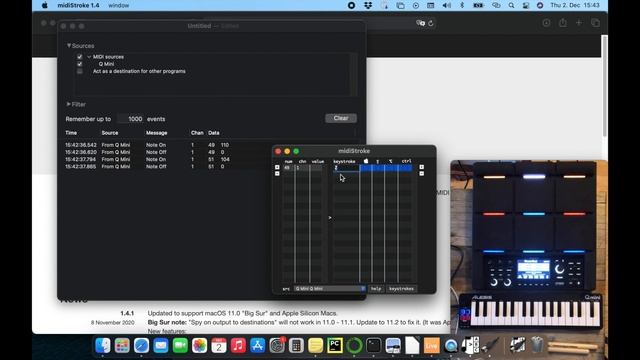This screenshot has height=360, width=640.
Task: Toggle command modifier cell in first row
Action: pyautogui.click(x=366, y=168)
